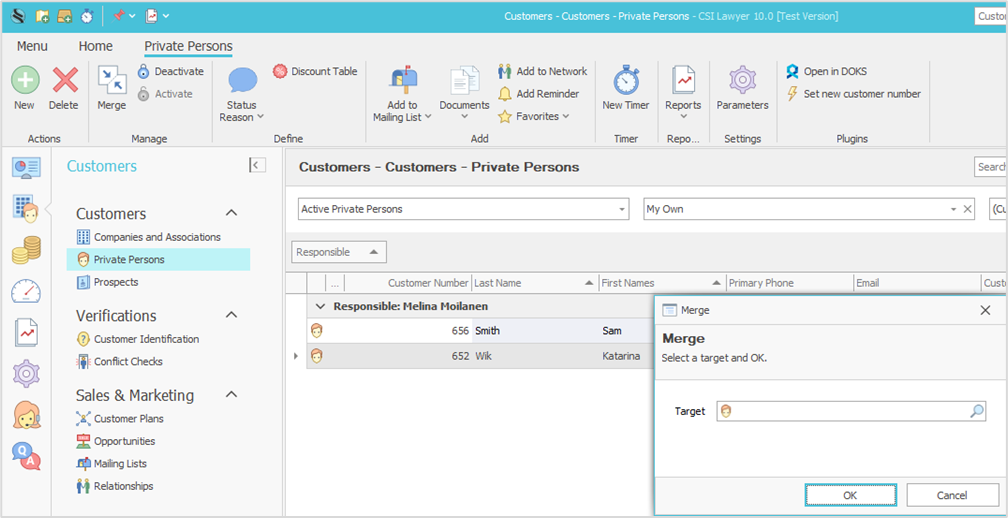Collapse the Responsible: Melina Moilanen group
The image size is (1008, 518).
[x=320, y=306]
